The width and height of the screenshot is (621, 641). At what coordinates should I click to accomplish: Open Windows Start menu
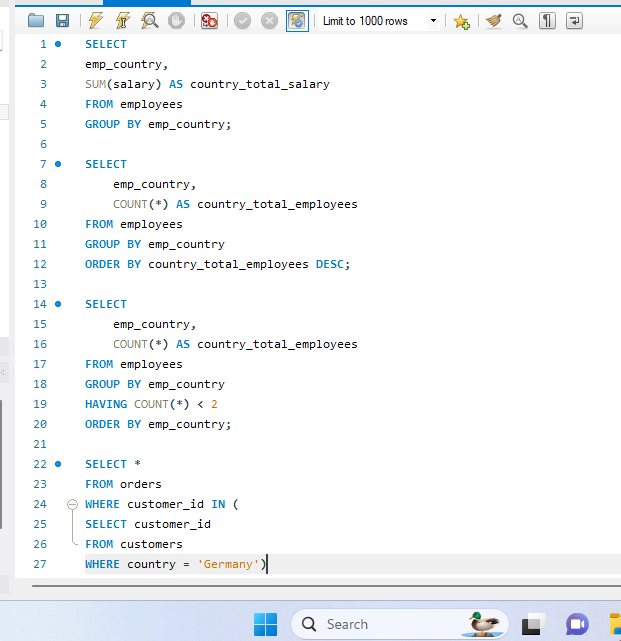tap(265, 624)
